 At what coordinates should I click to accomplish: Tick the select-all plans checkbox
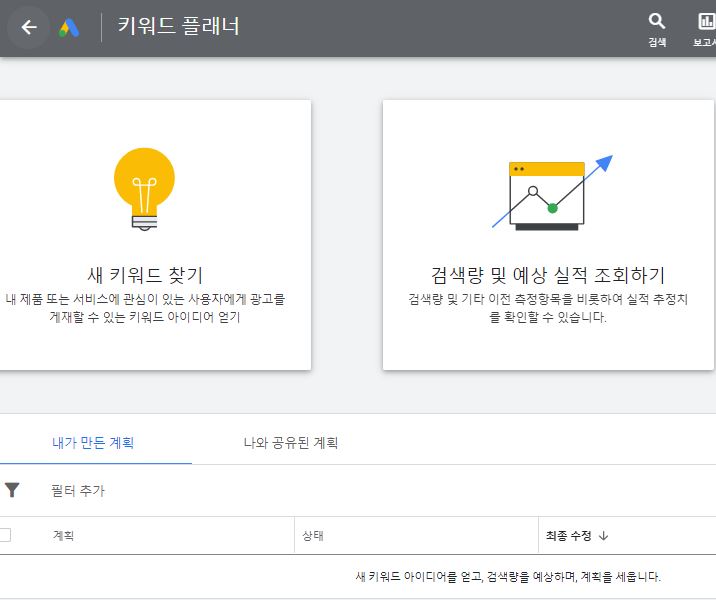point(5,535)
